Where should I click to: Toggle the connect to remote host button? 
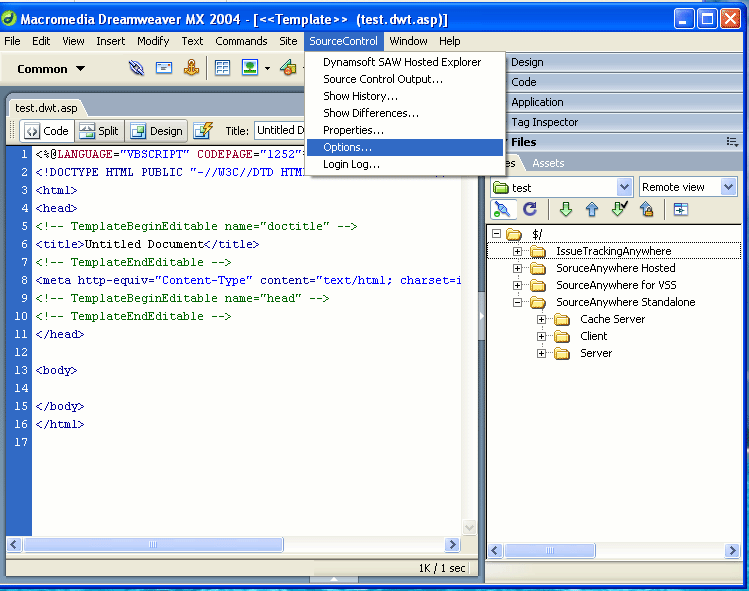point(503,209)
